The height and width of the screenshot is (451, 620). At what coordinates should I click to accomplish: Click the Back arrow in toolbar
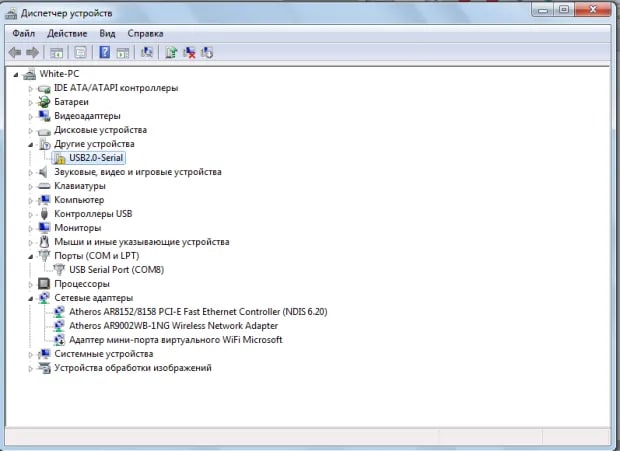[15, 52]
